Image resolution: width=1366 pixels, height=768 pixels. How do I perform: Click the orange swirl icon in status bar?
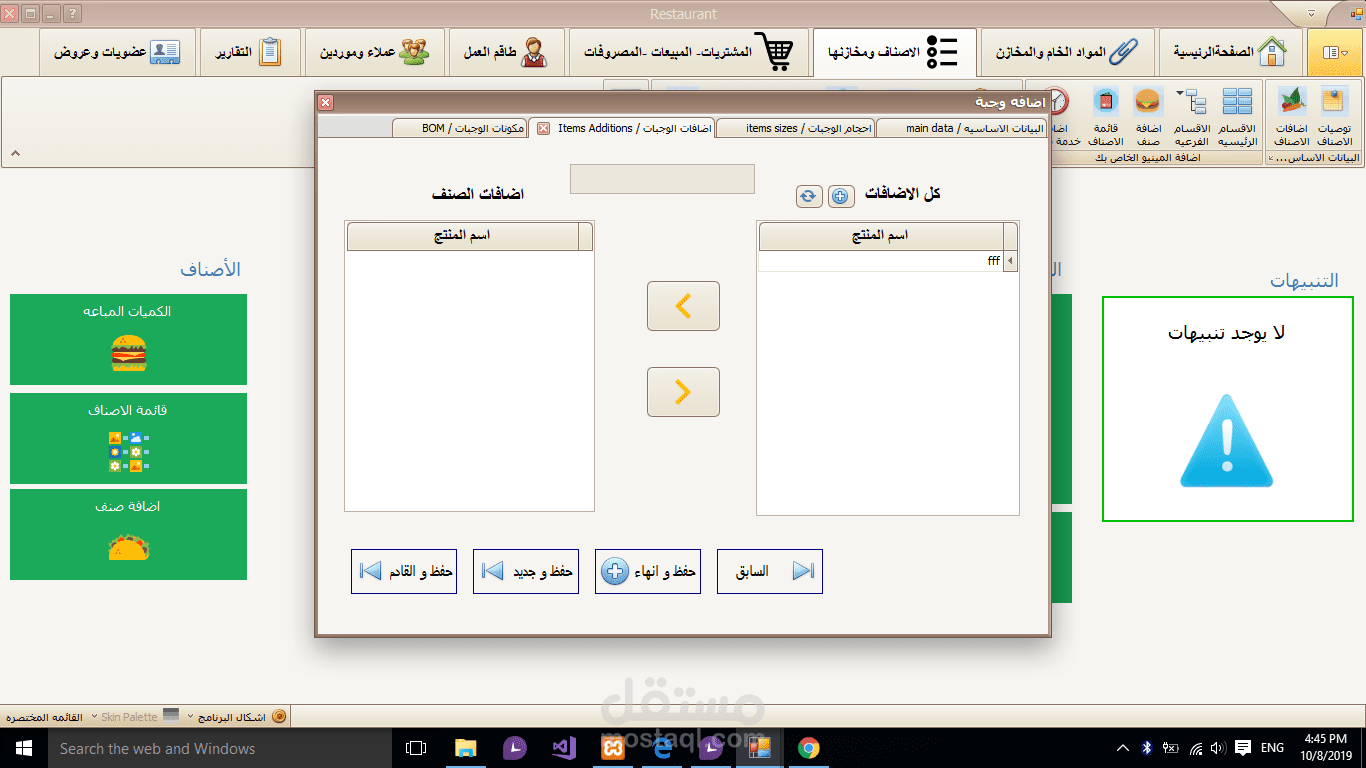point(279,716)
